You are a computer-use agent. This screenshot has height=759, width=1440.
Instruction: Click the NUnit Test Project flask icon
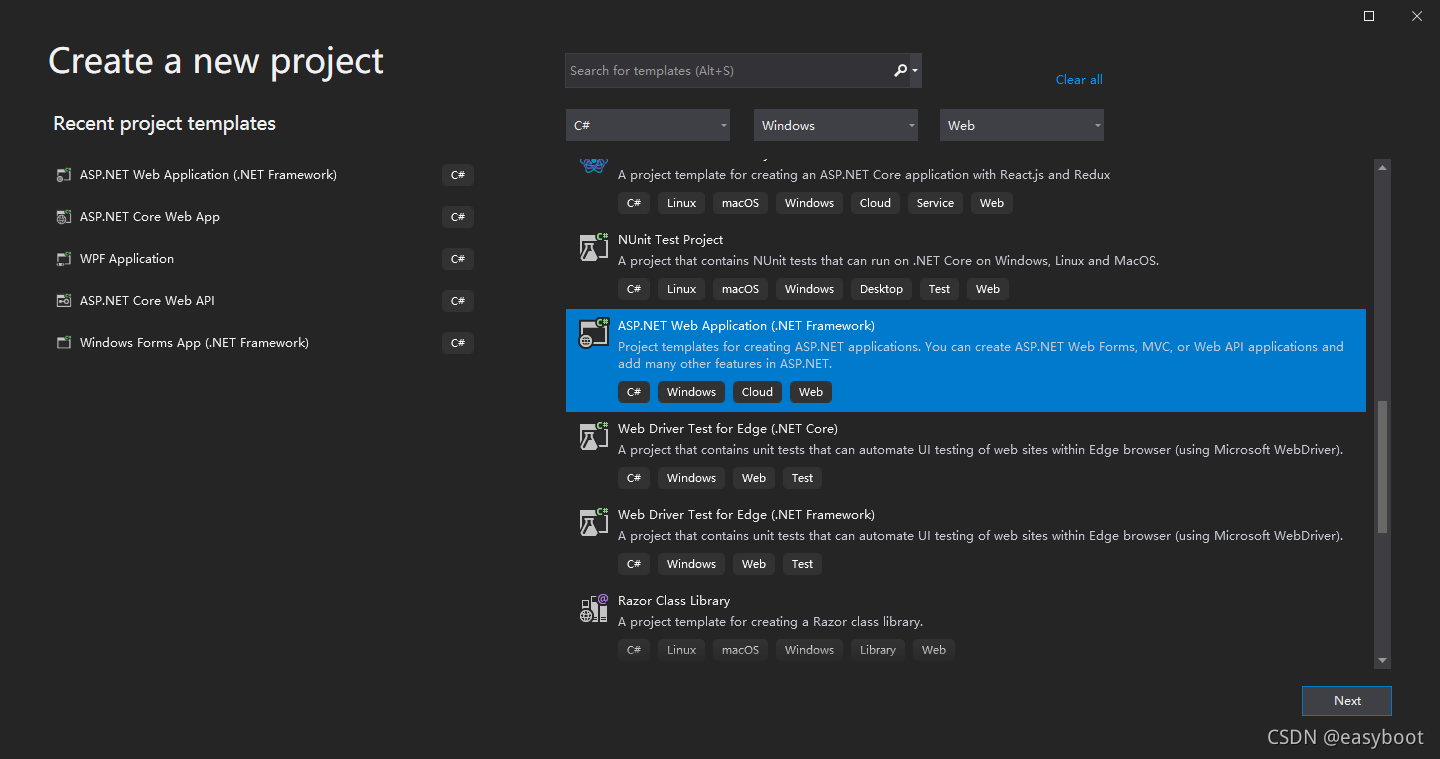[594, 247]
